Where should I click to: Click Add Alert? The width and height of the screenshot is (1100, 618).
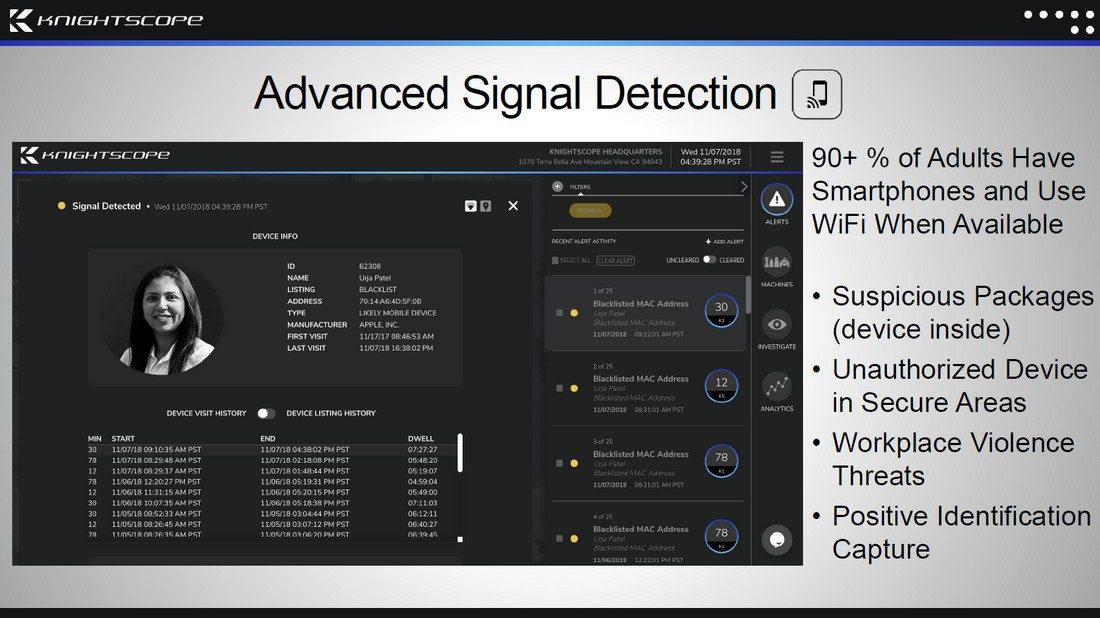(x=725, y=241)
